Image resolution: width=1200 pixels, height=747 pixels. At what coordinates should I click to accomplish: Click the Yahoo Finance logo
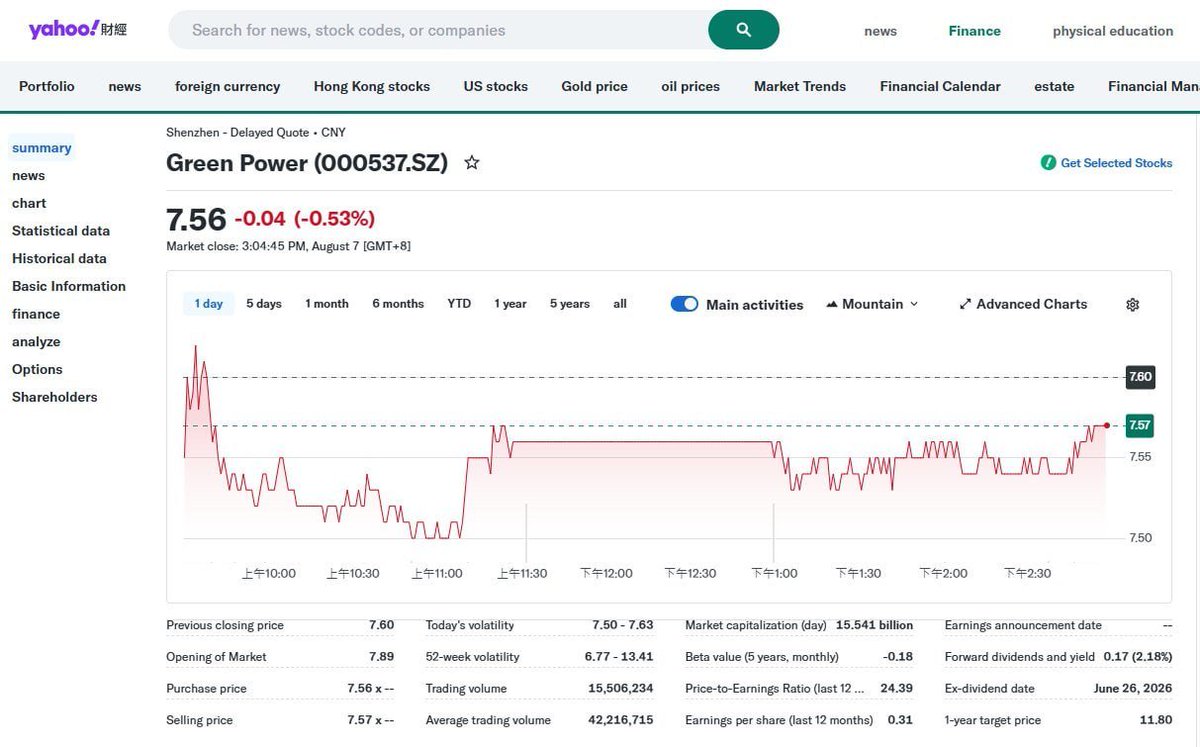point(78,29)
